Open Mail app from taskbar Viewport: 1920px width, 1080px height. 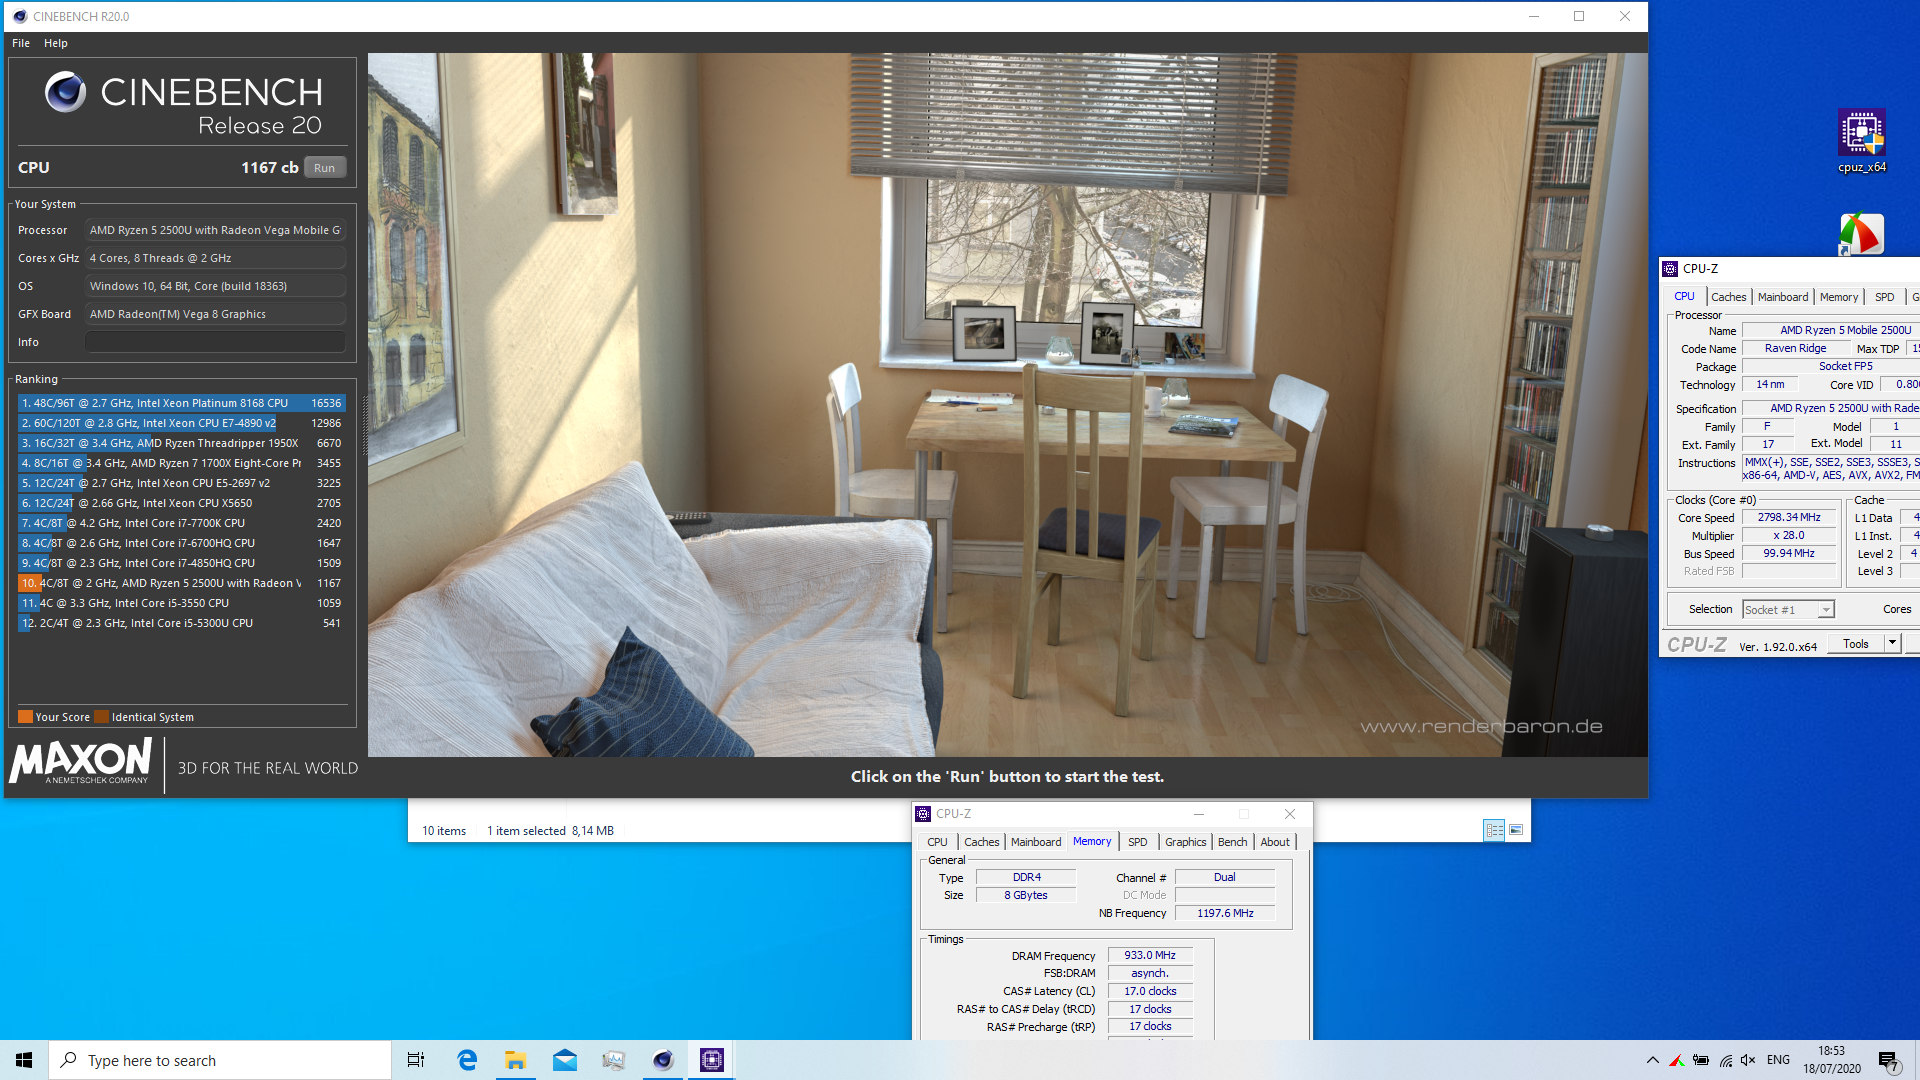coord(565,1060)
